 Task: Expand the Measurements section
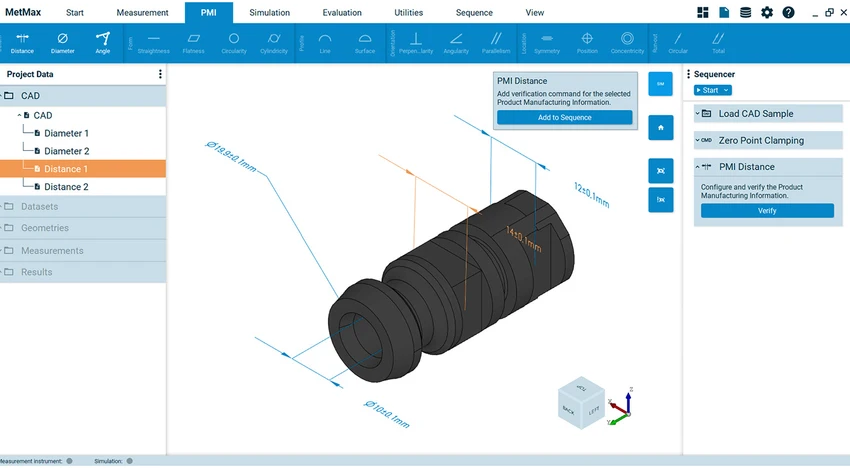click(83, 250)
